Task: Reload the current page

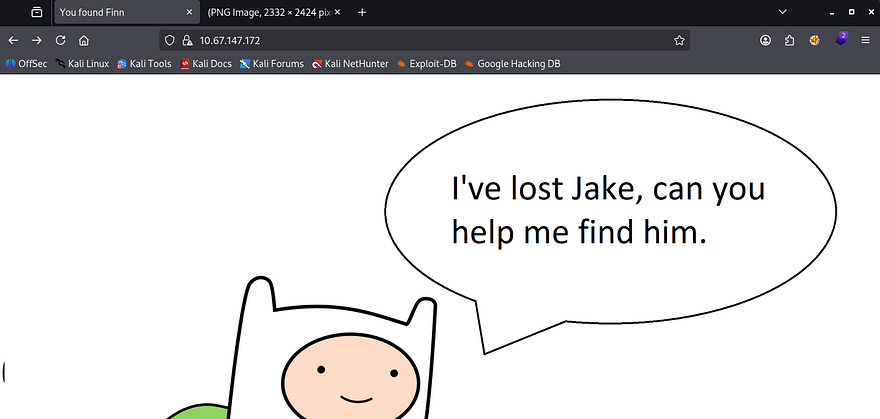Action: (60, 41)
